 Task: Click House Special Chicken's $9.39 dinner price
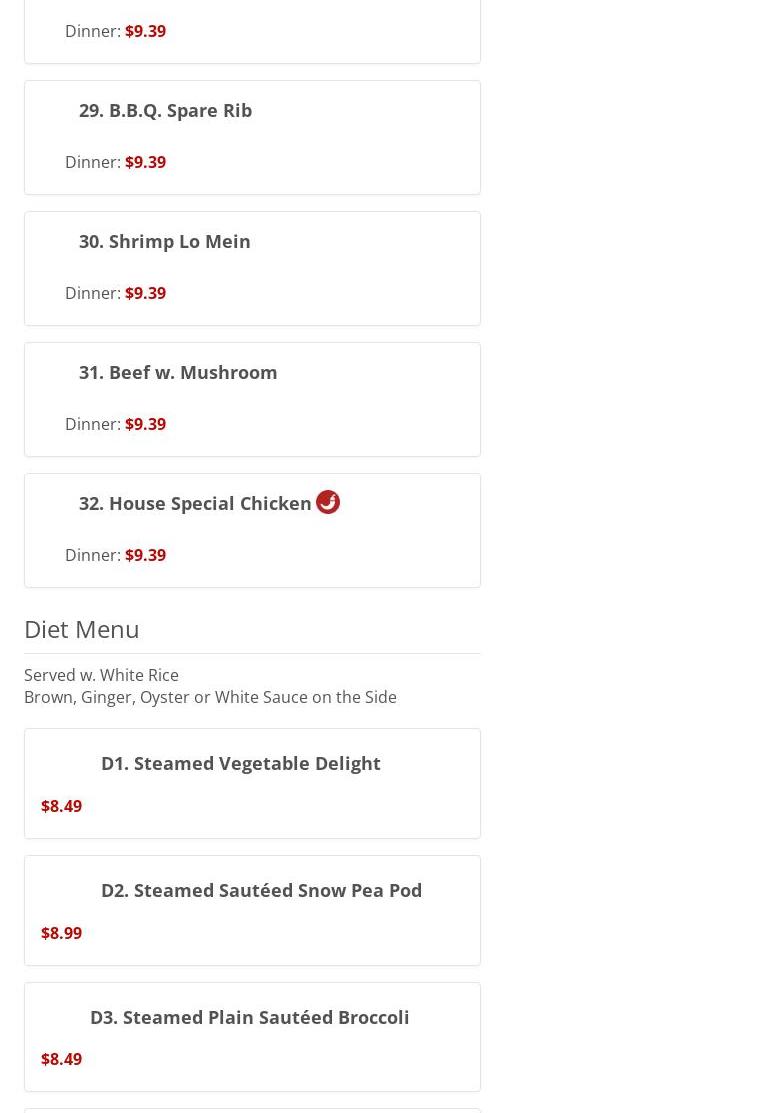coord(145,555)
